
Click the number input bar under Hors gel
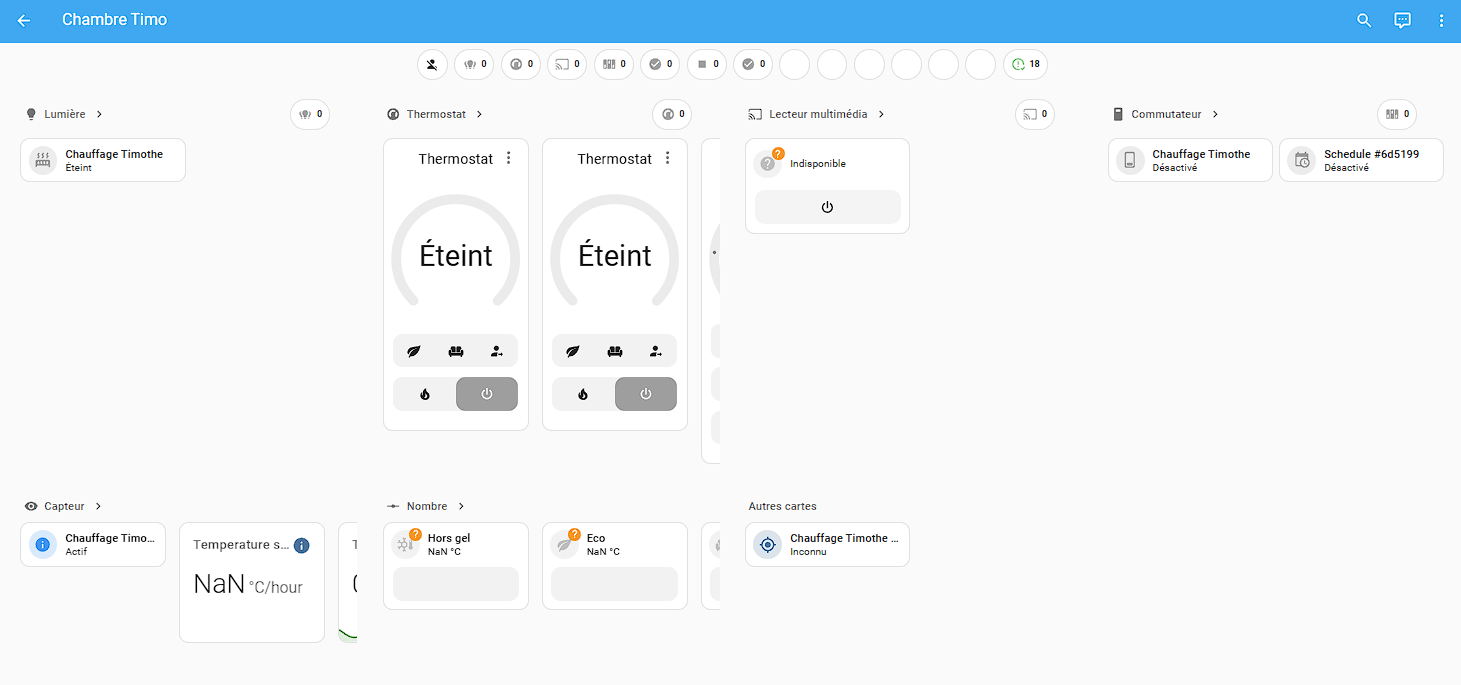click(456, 584)
